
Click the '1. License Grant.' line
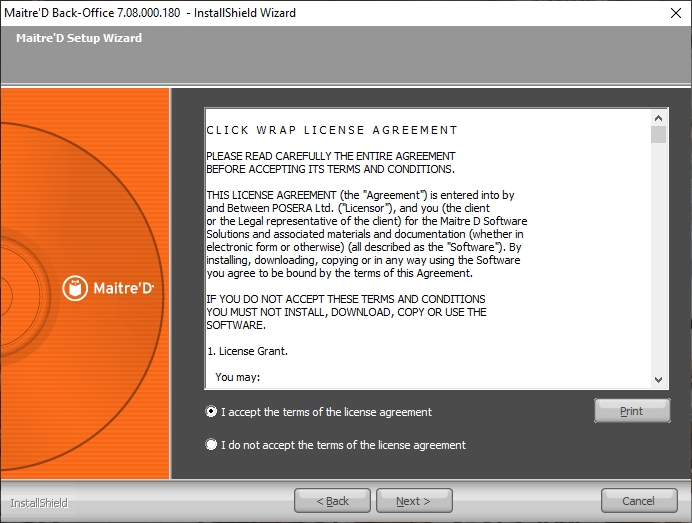pos(247,351)
